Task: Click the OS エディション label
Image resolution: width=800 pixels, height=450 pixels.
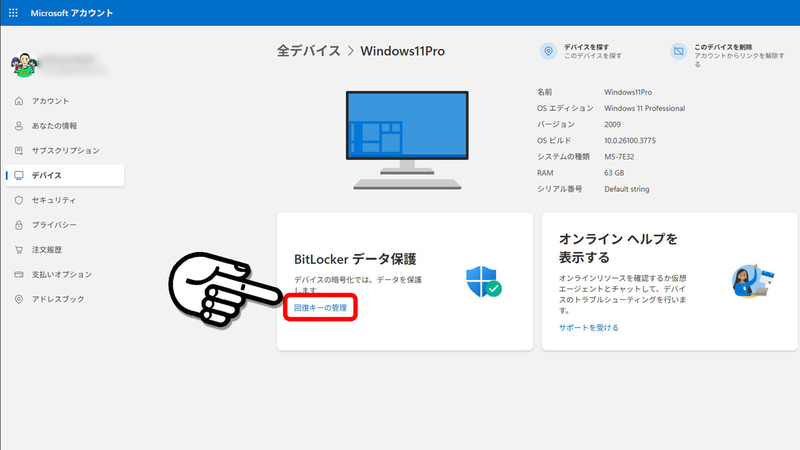Action: [565, 108]
